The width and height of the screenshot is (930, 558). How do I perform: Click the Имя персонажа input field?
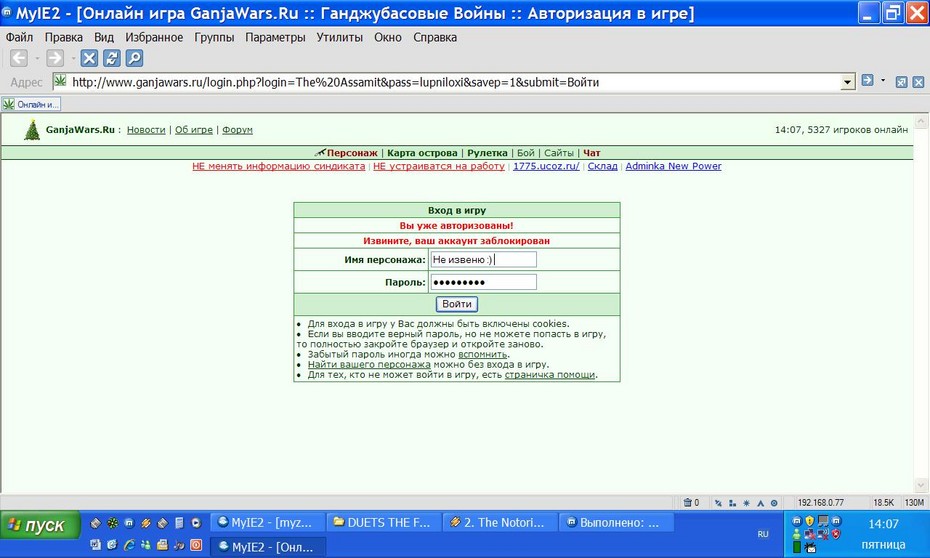[483, 259]
